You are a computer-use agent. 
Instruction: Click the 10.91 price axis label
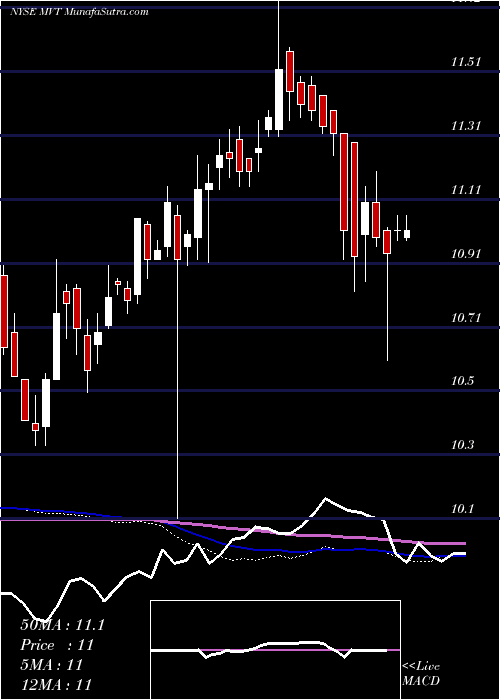click(467, 254)
